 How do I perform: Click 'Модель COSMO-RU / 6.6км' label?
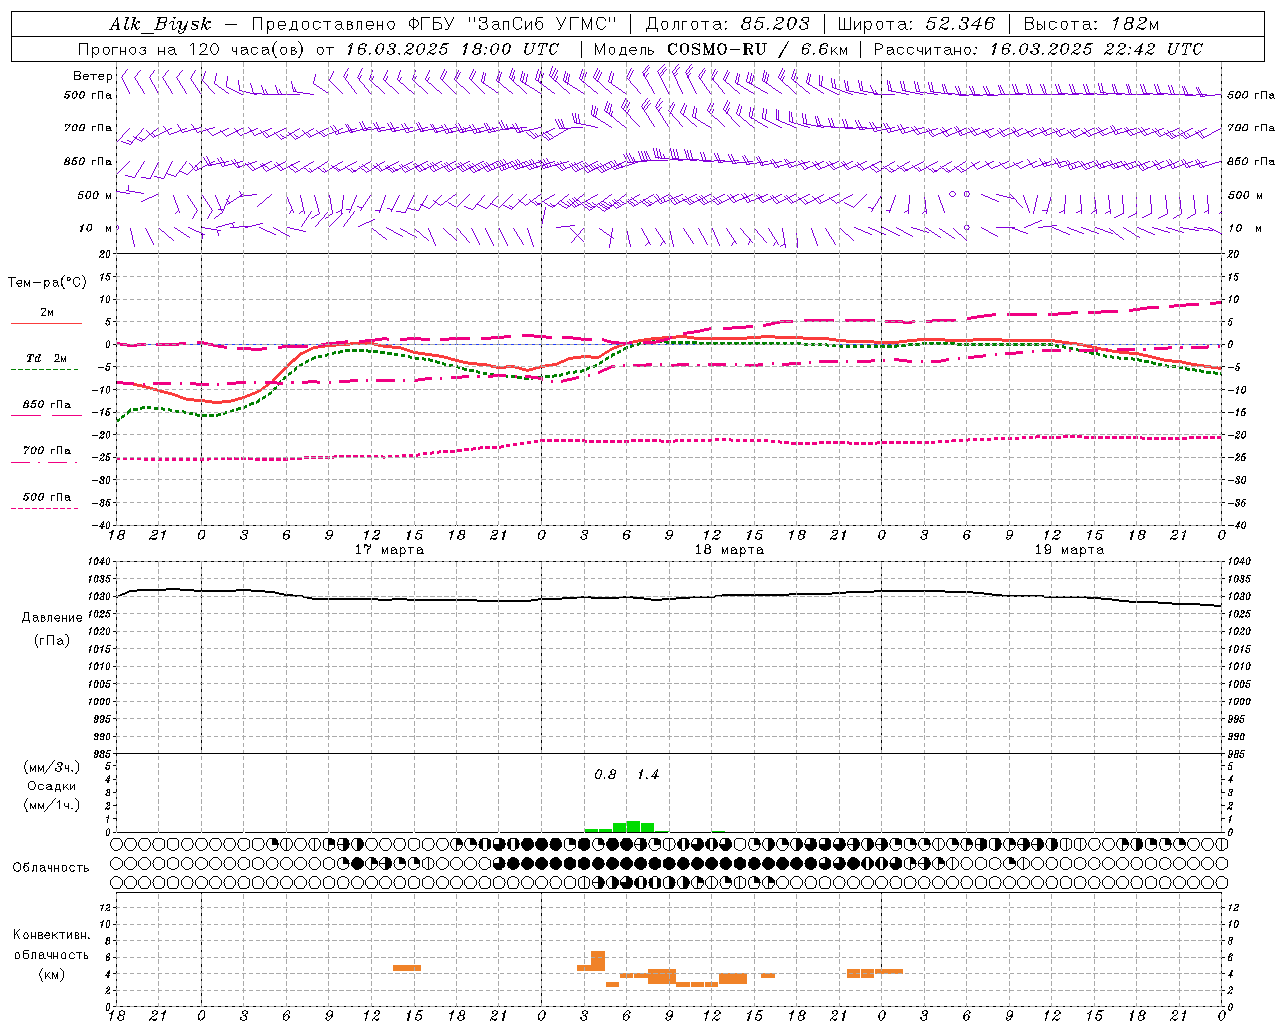(720, 49)
